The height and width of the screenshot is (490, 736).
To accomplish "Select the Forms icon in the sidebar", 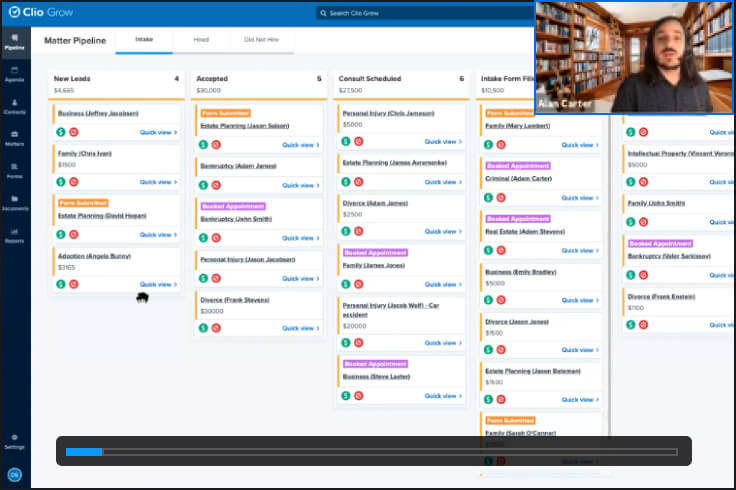I will click(14, 171).
